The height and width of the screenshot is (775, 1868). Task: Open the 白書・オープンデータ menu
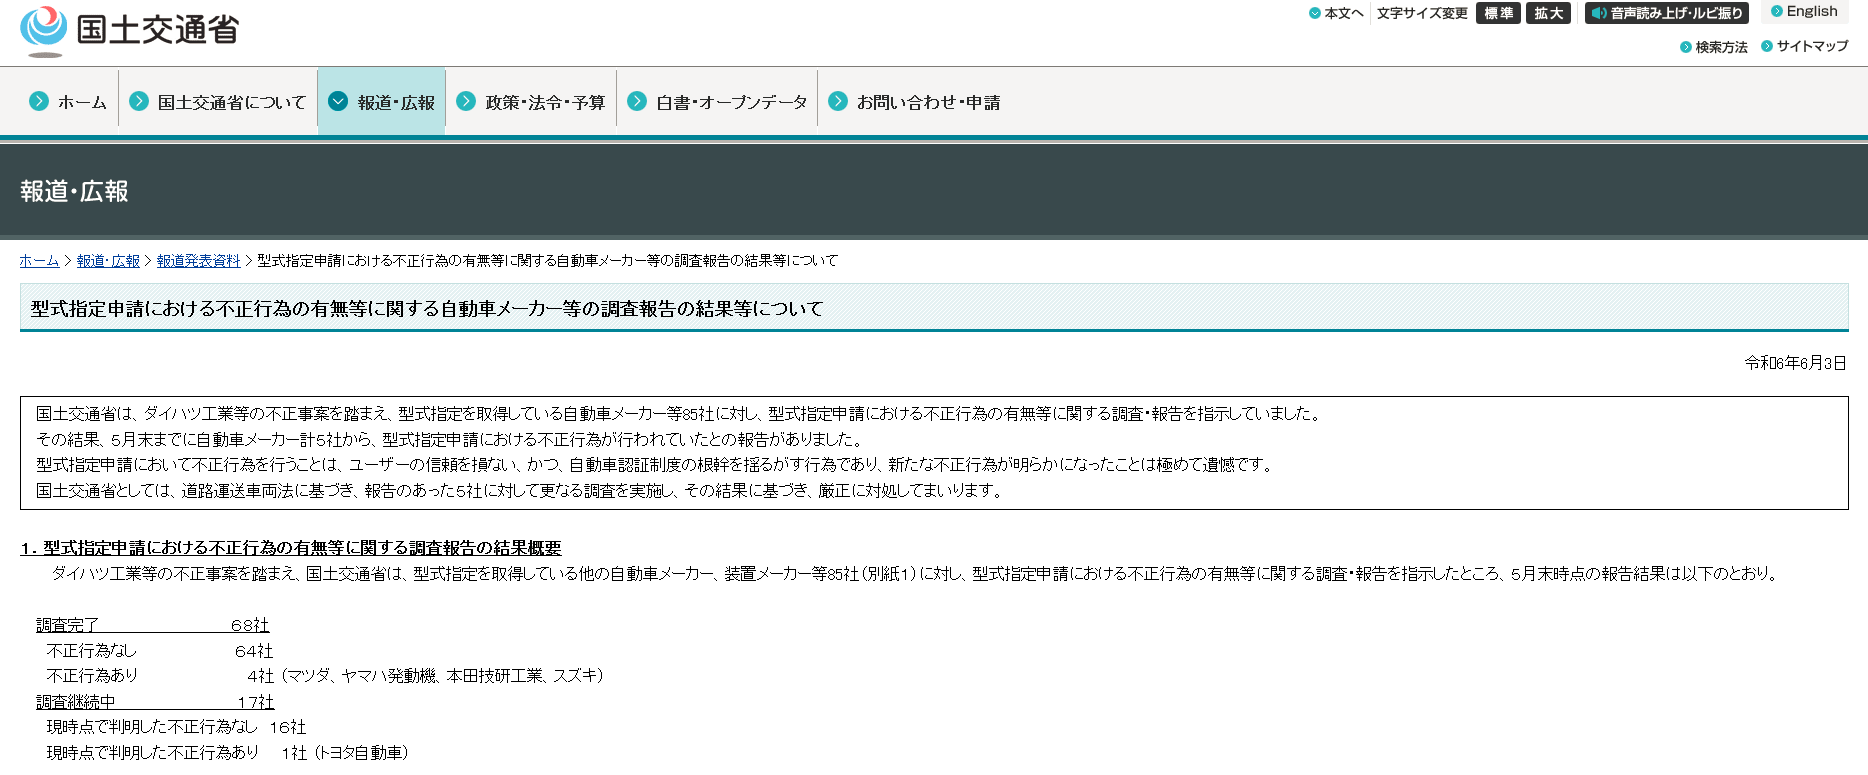click(x=731, y=102)
